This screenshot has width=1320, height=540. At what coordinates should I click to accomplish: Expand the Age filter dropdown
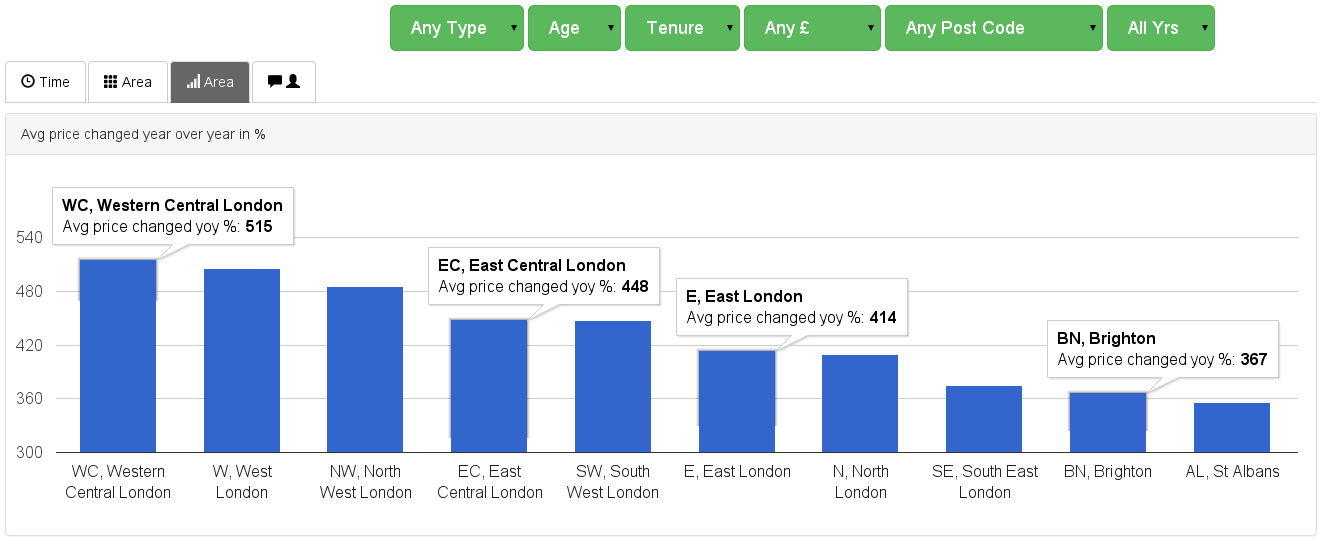tap(574, 28)
